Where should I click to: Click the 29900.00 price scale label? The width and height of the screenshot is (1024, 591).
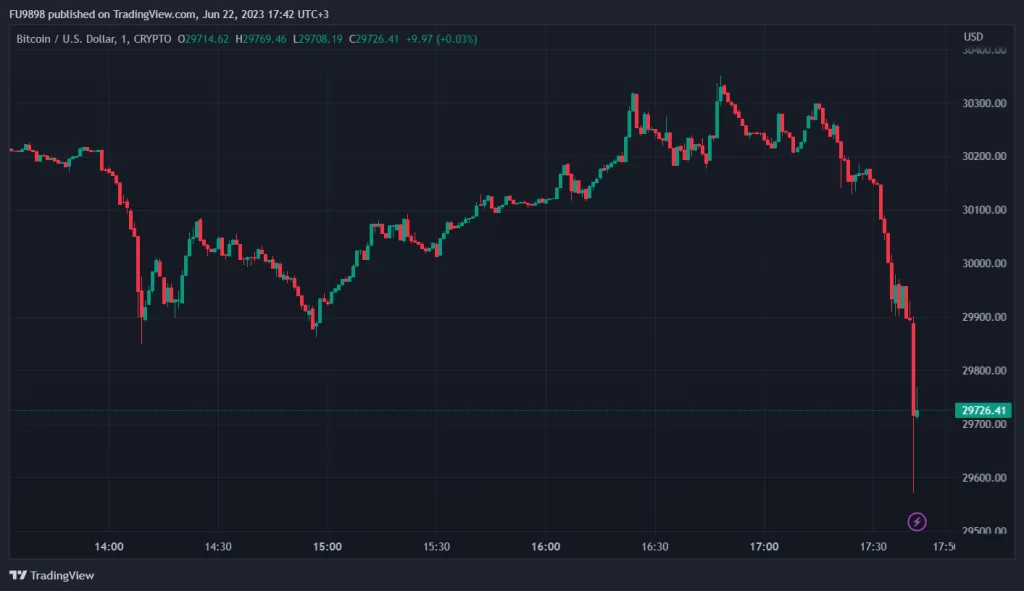coord(983,317)
